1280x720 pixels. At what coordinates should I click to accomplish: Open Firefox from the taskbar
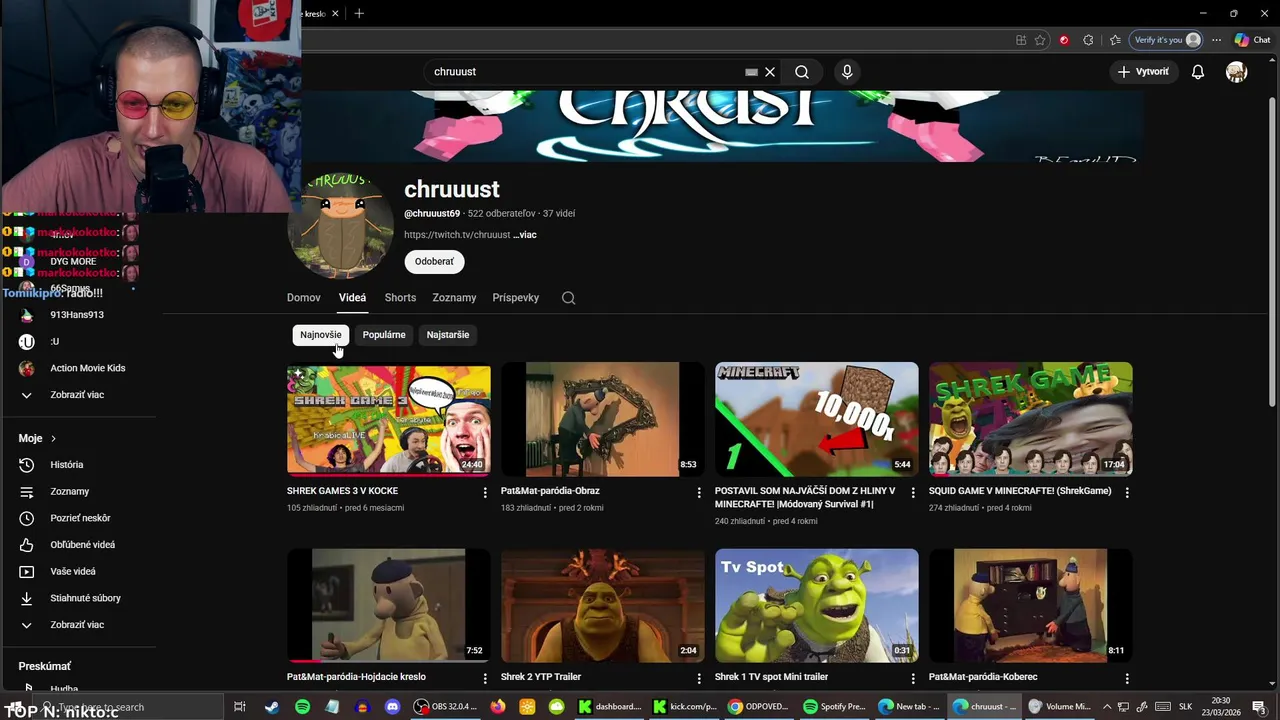(x=498, y=707)
